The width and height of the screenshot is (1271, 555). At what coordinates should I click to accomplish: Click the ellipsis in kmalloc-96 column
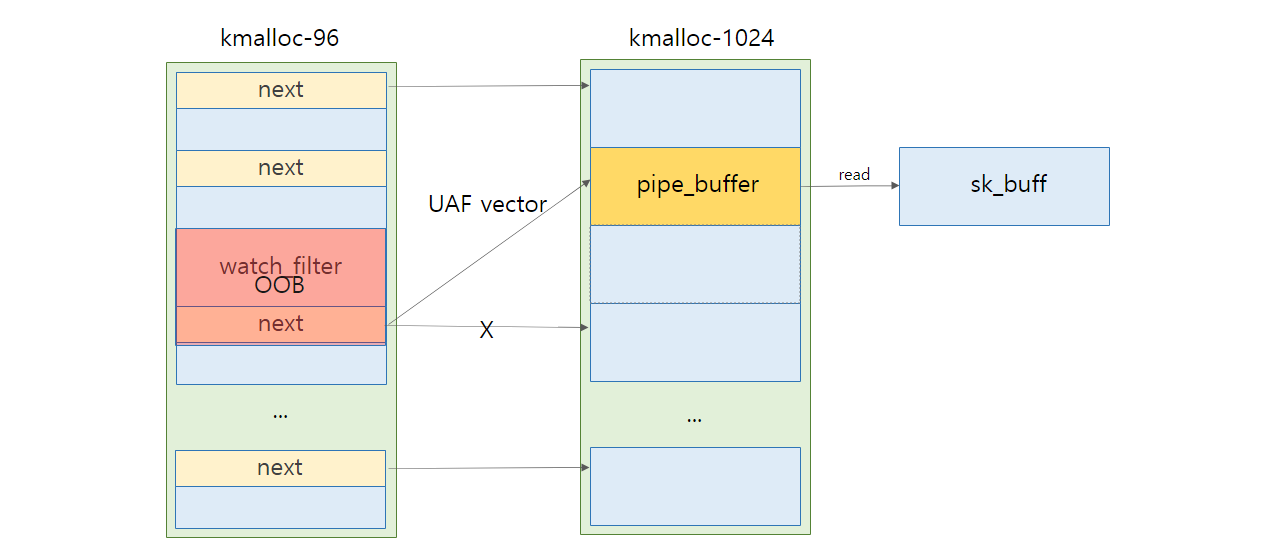(280, 413)
